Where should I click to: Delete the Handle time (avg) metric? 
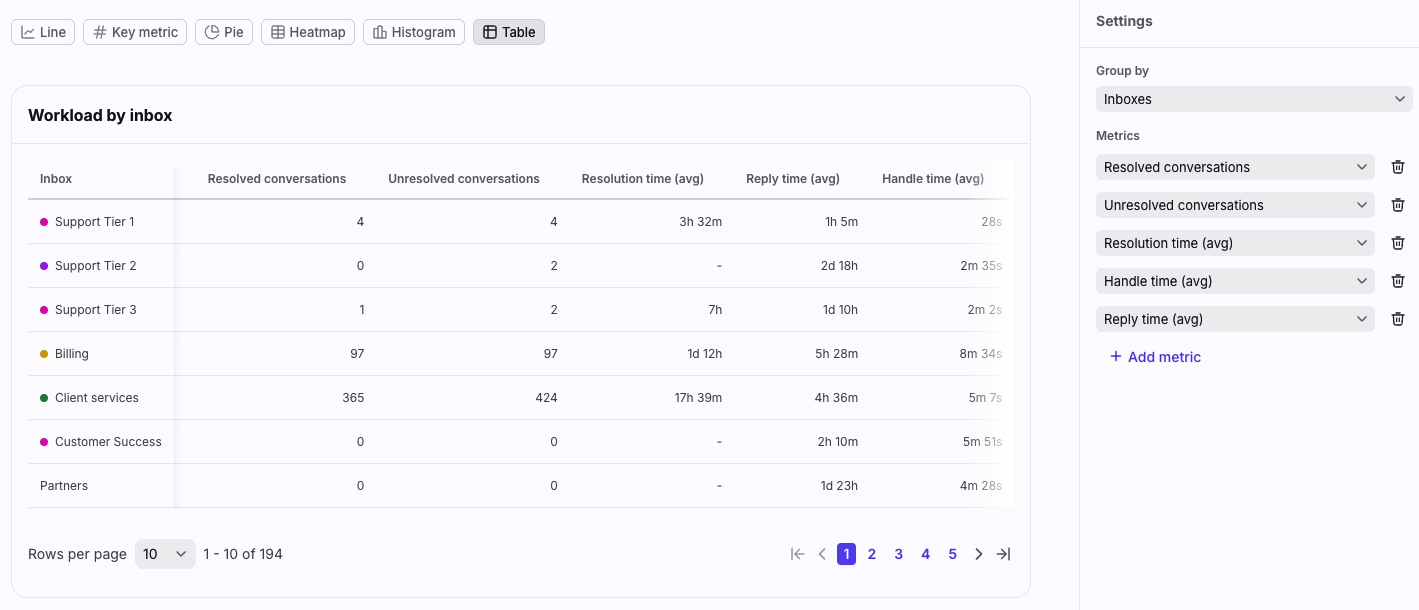click(x=1398, y=281)
